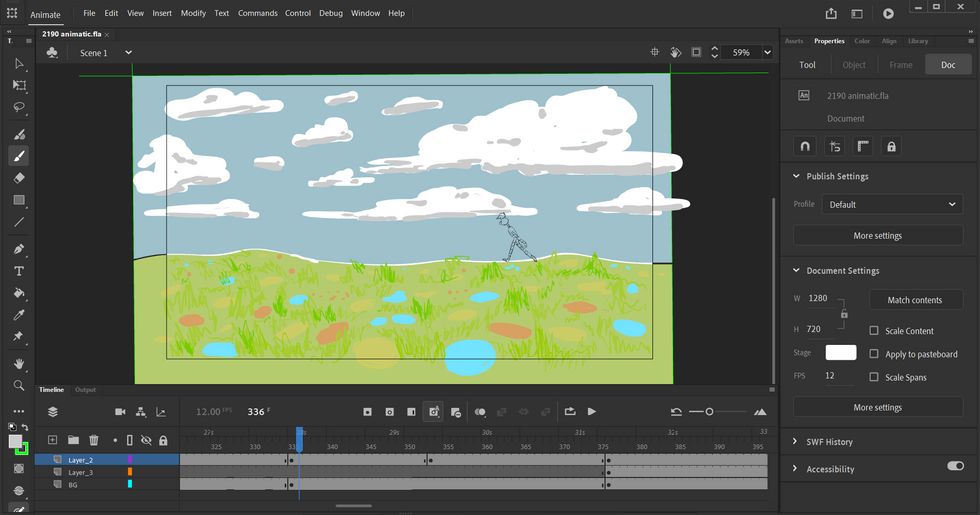Insert a blank keyframe
Viewport: 980px width, 515px height.
point(389,412)
